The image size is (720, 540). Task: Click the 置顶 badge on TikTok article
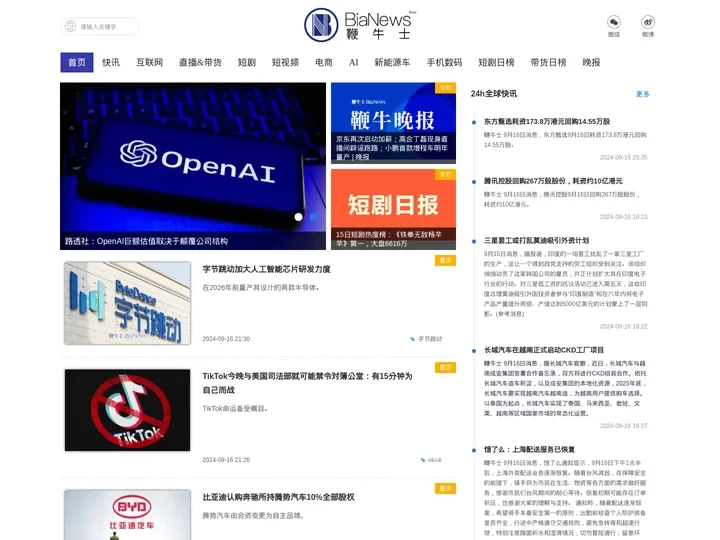[x=445, y=367]
